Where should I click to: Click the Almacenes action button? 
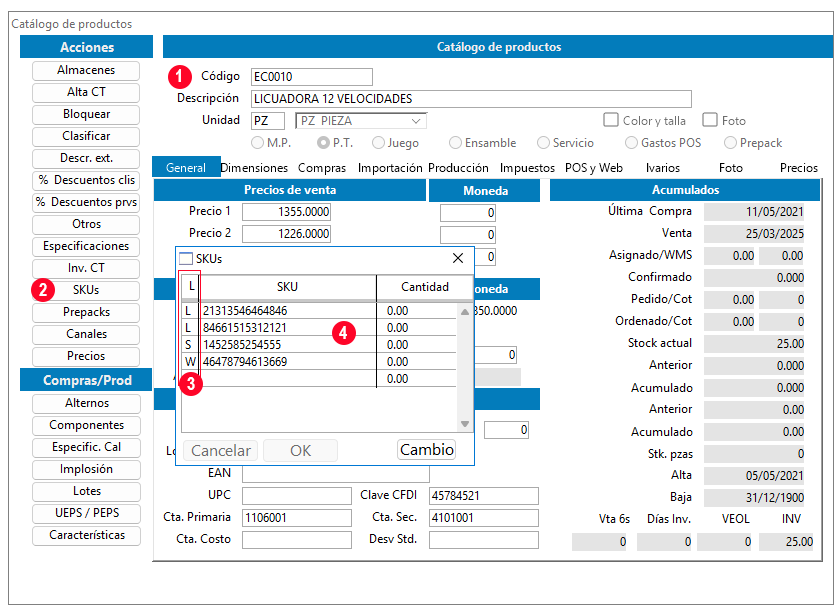(86, 70)
